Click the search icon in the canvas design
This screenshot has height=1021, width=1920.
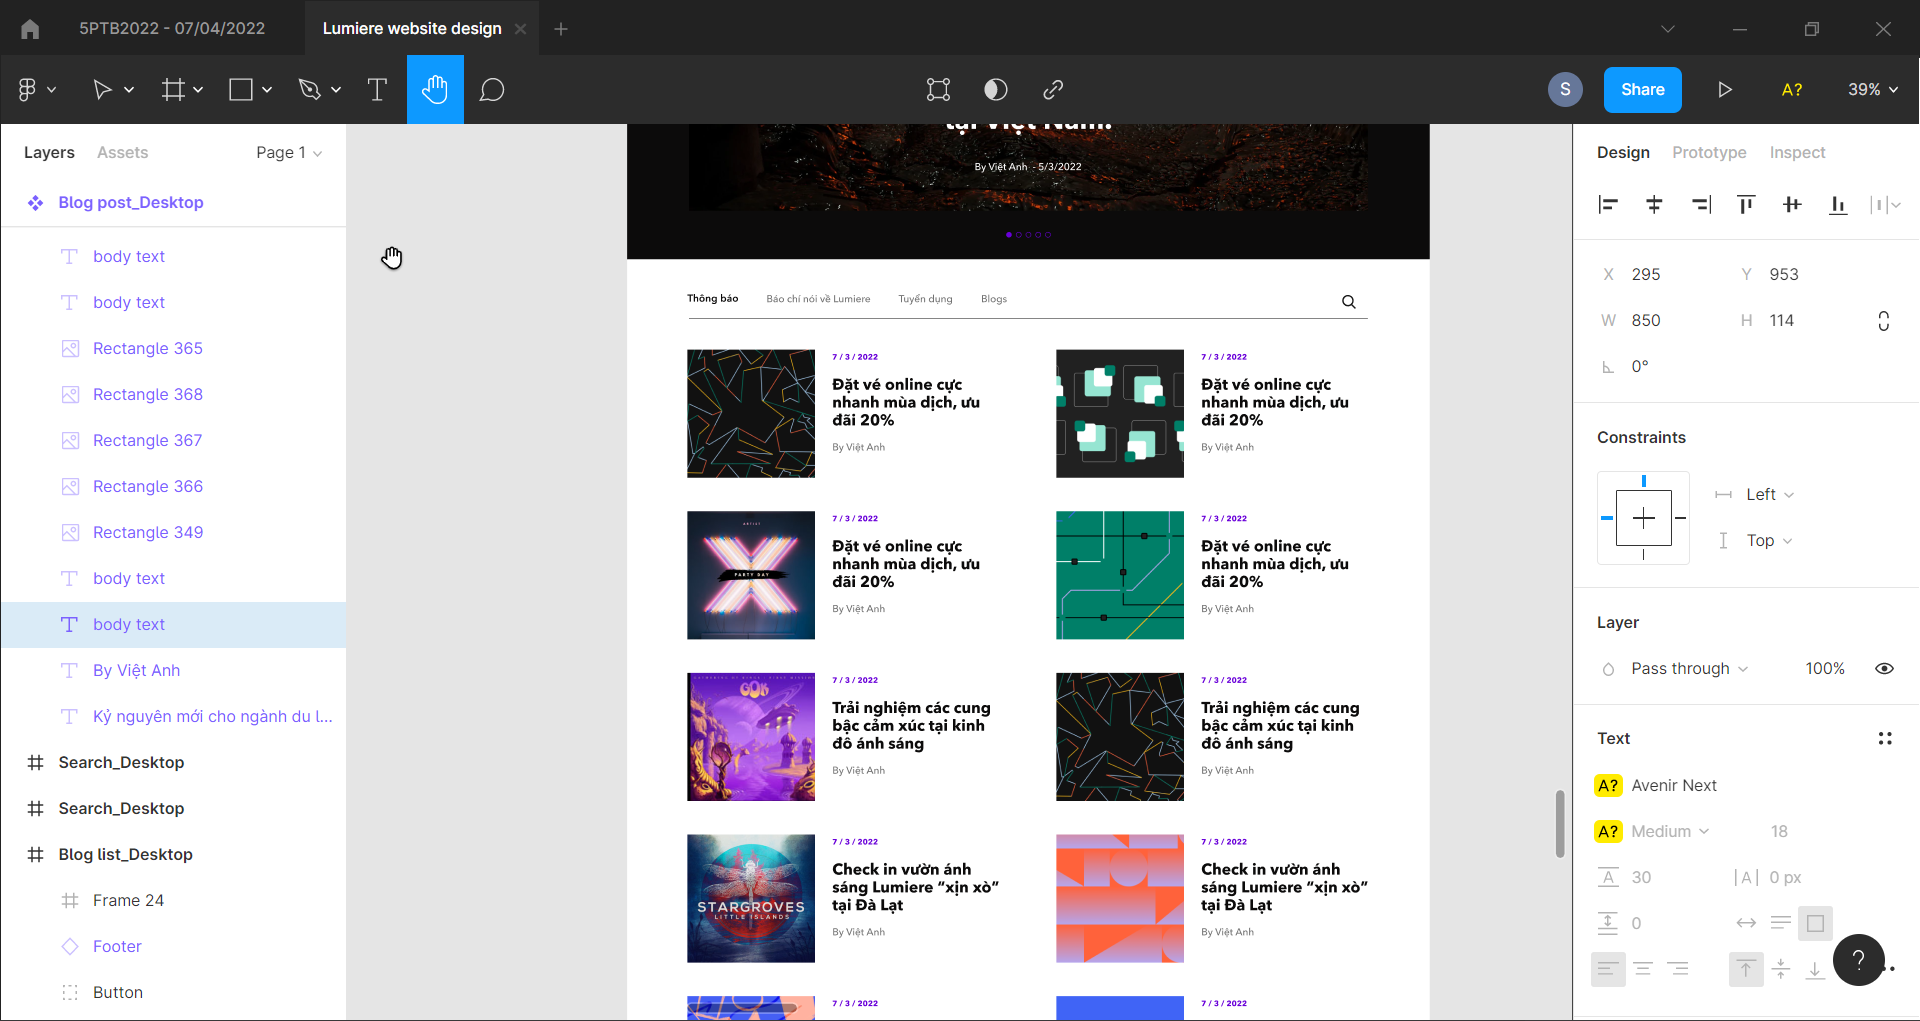pyautogui.click(x=1349, y=302)
